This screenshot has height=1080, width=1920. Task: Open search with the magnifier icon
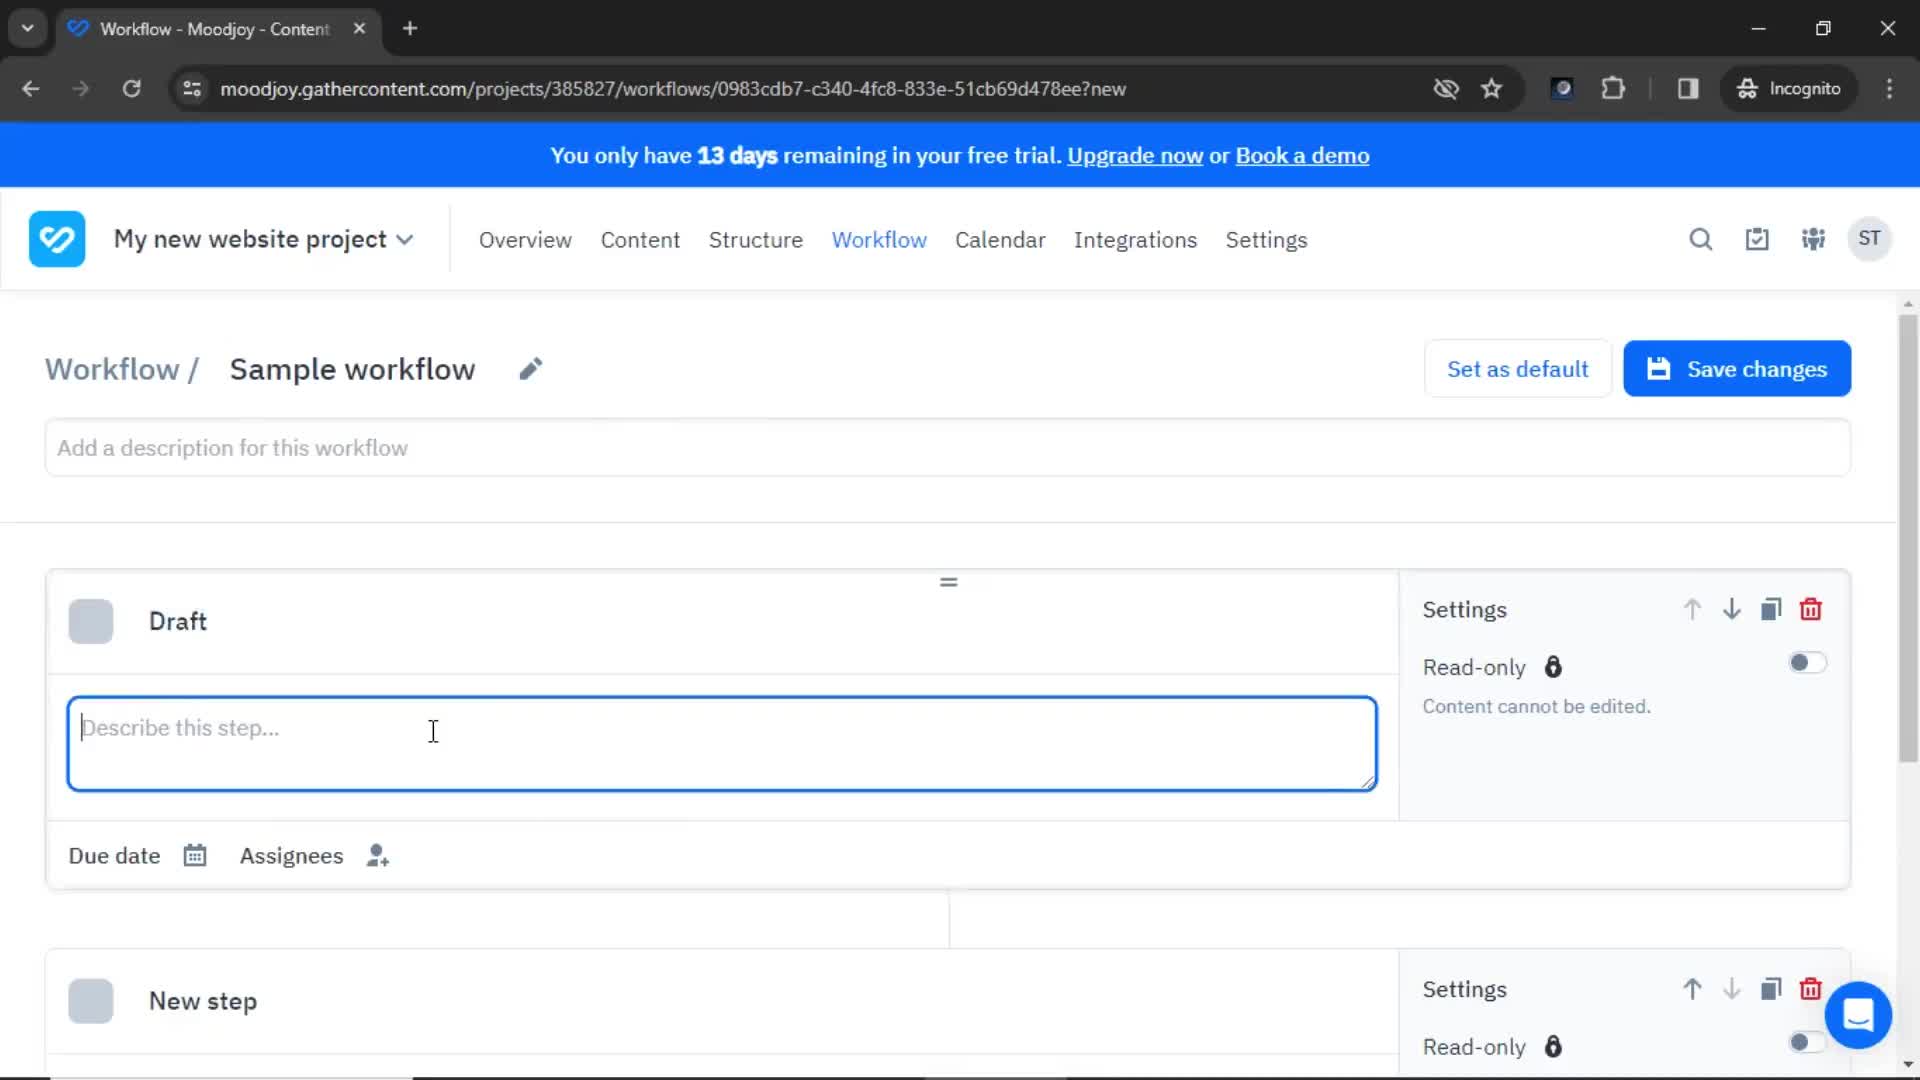coord(1700,239)
